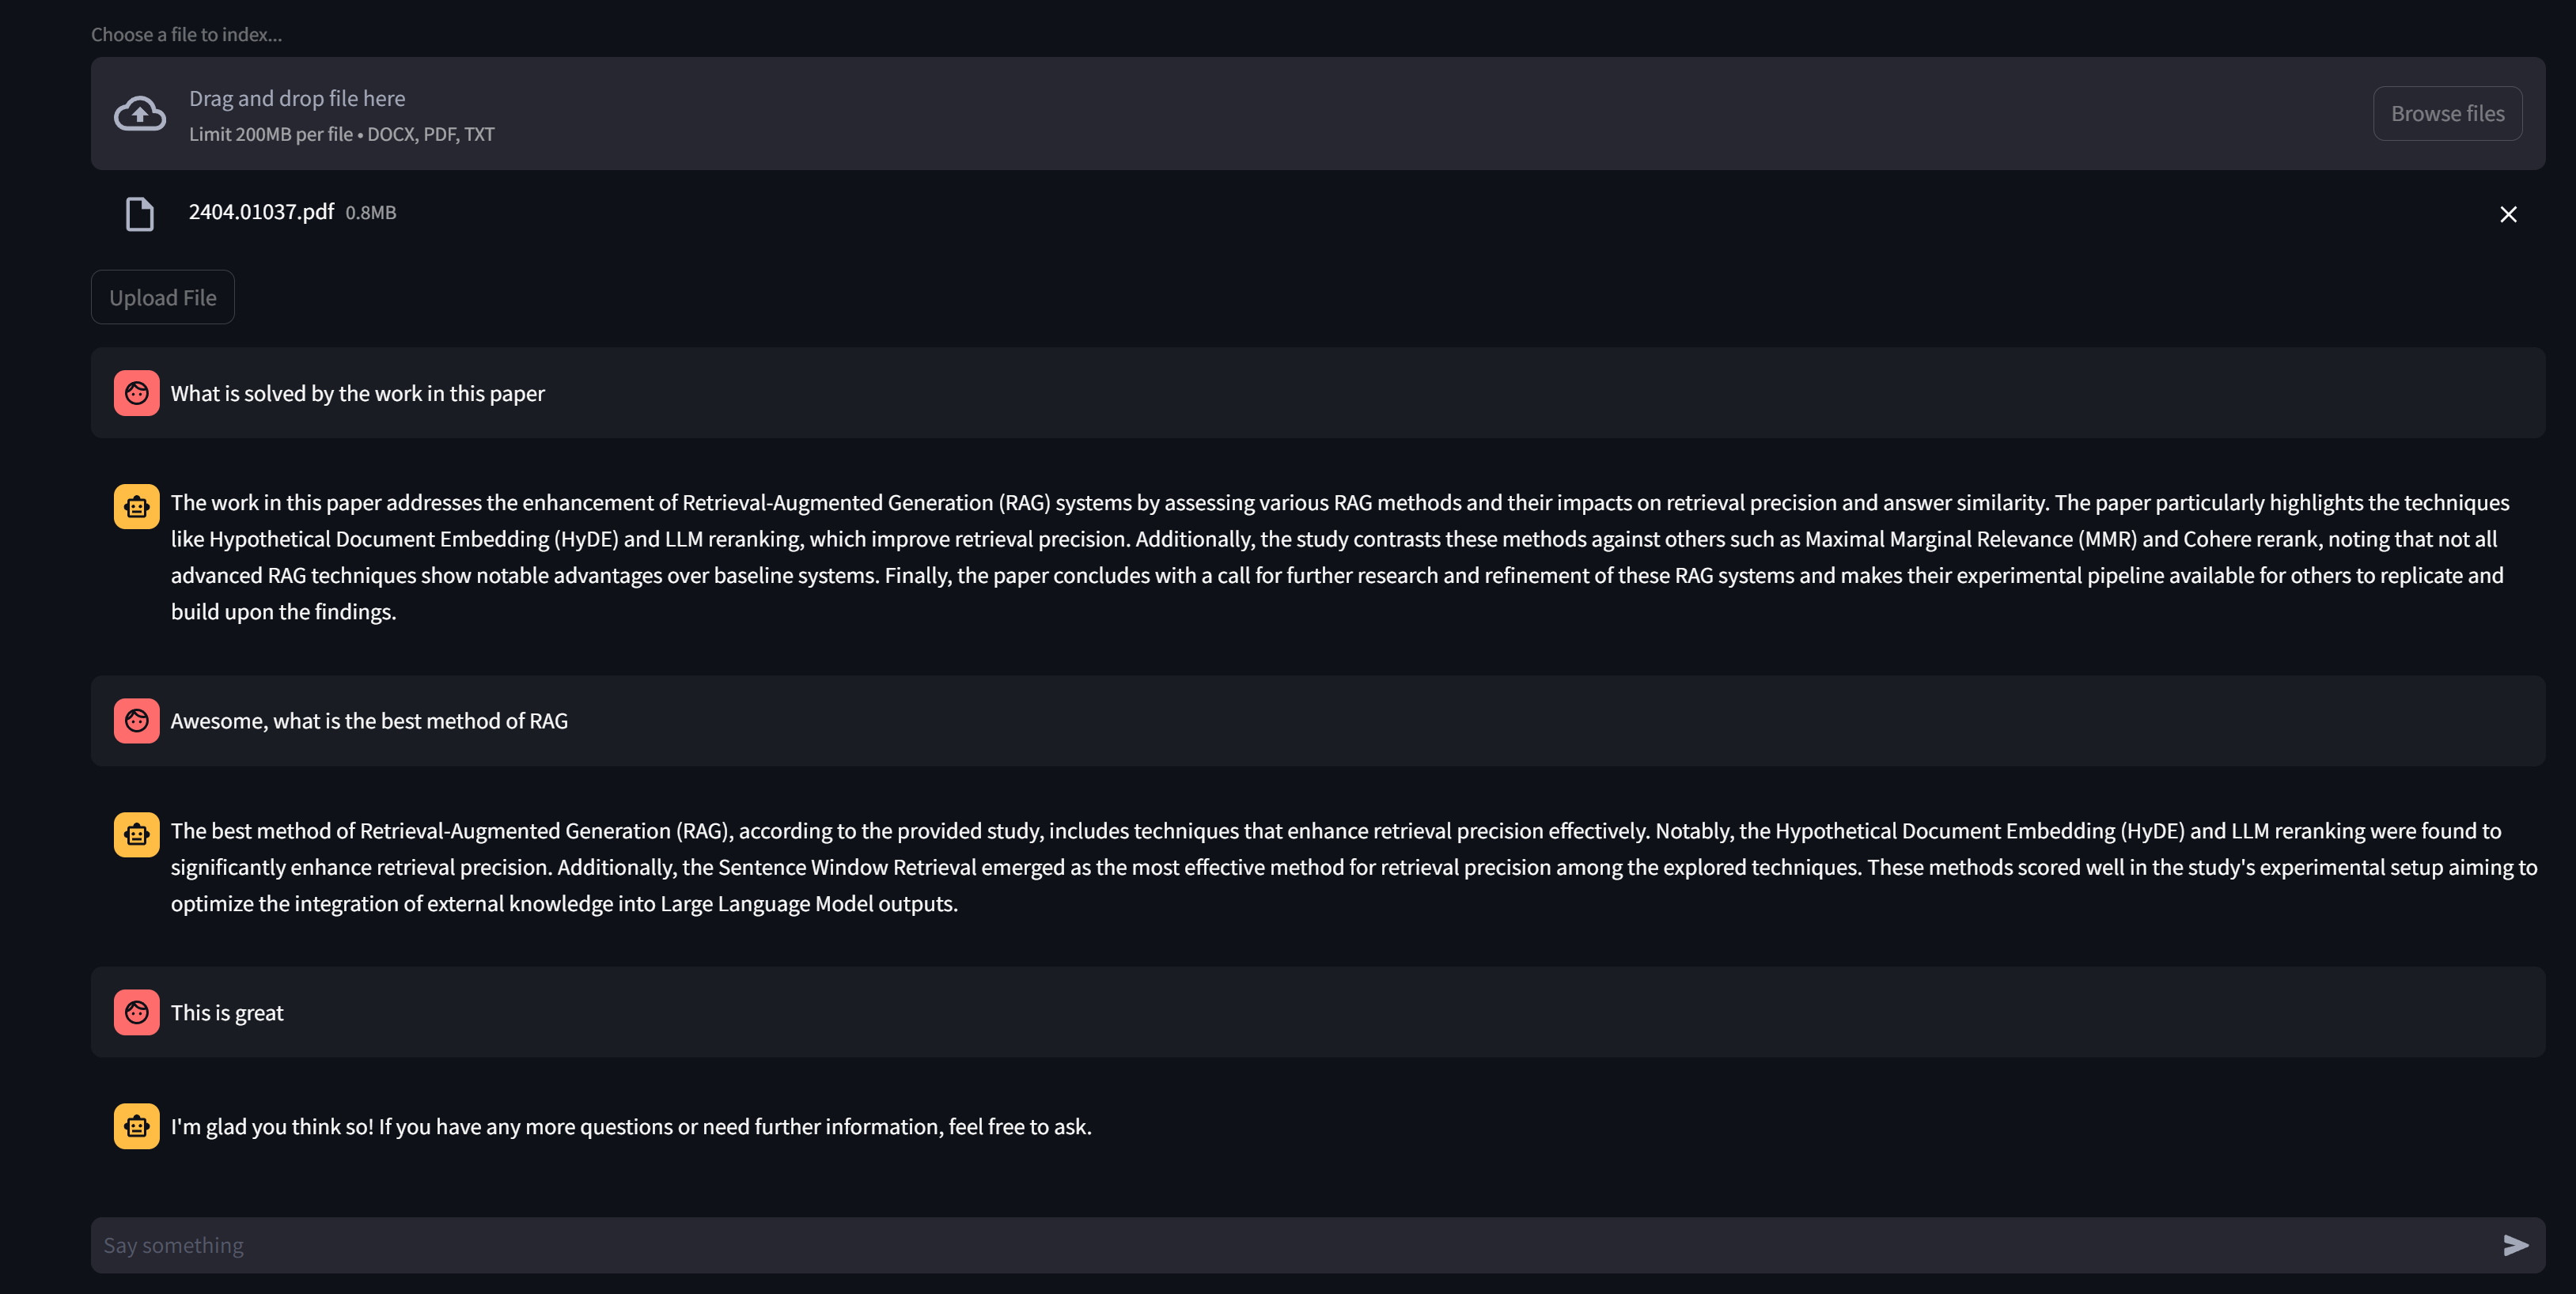Click the Browse files button
2576x1294 pixels.
pyautogui.click(x=2447, y=114)
